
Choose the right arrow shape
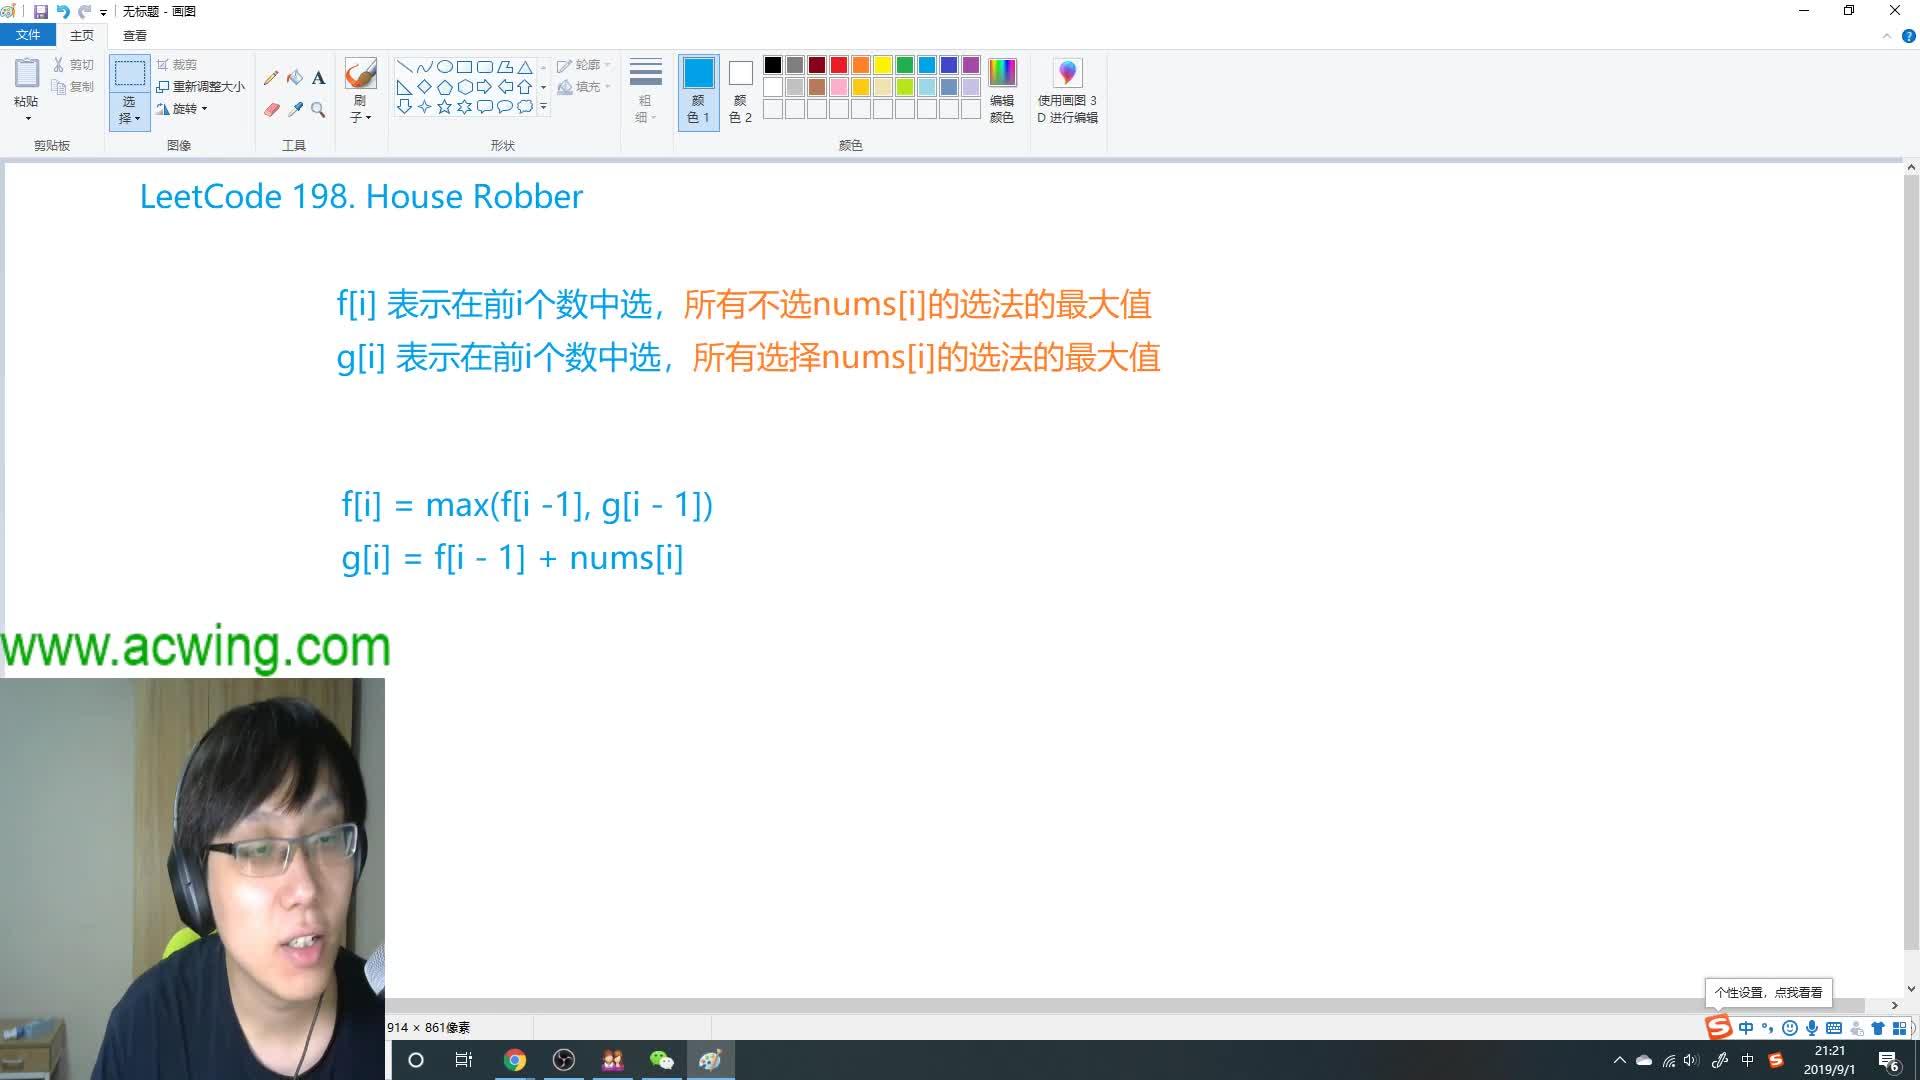click(x=485, y=87)
